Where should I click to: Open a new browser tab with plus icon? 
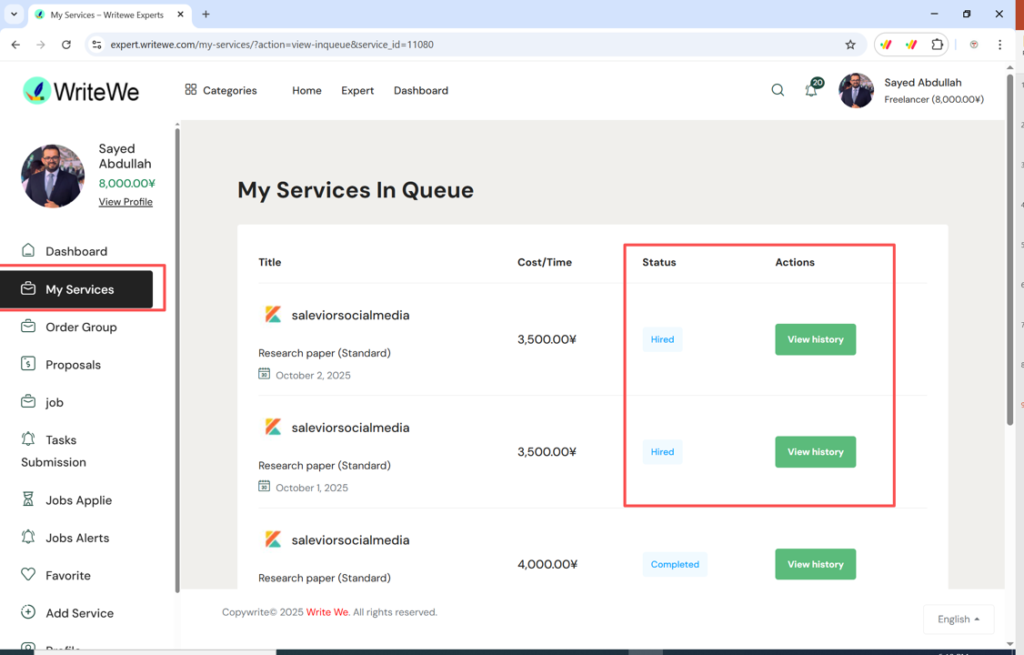(206, 14)
